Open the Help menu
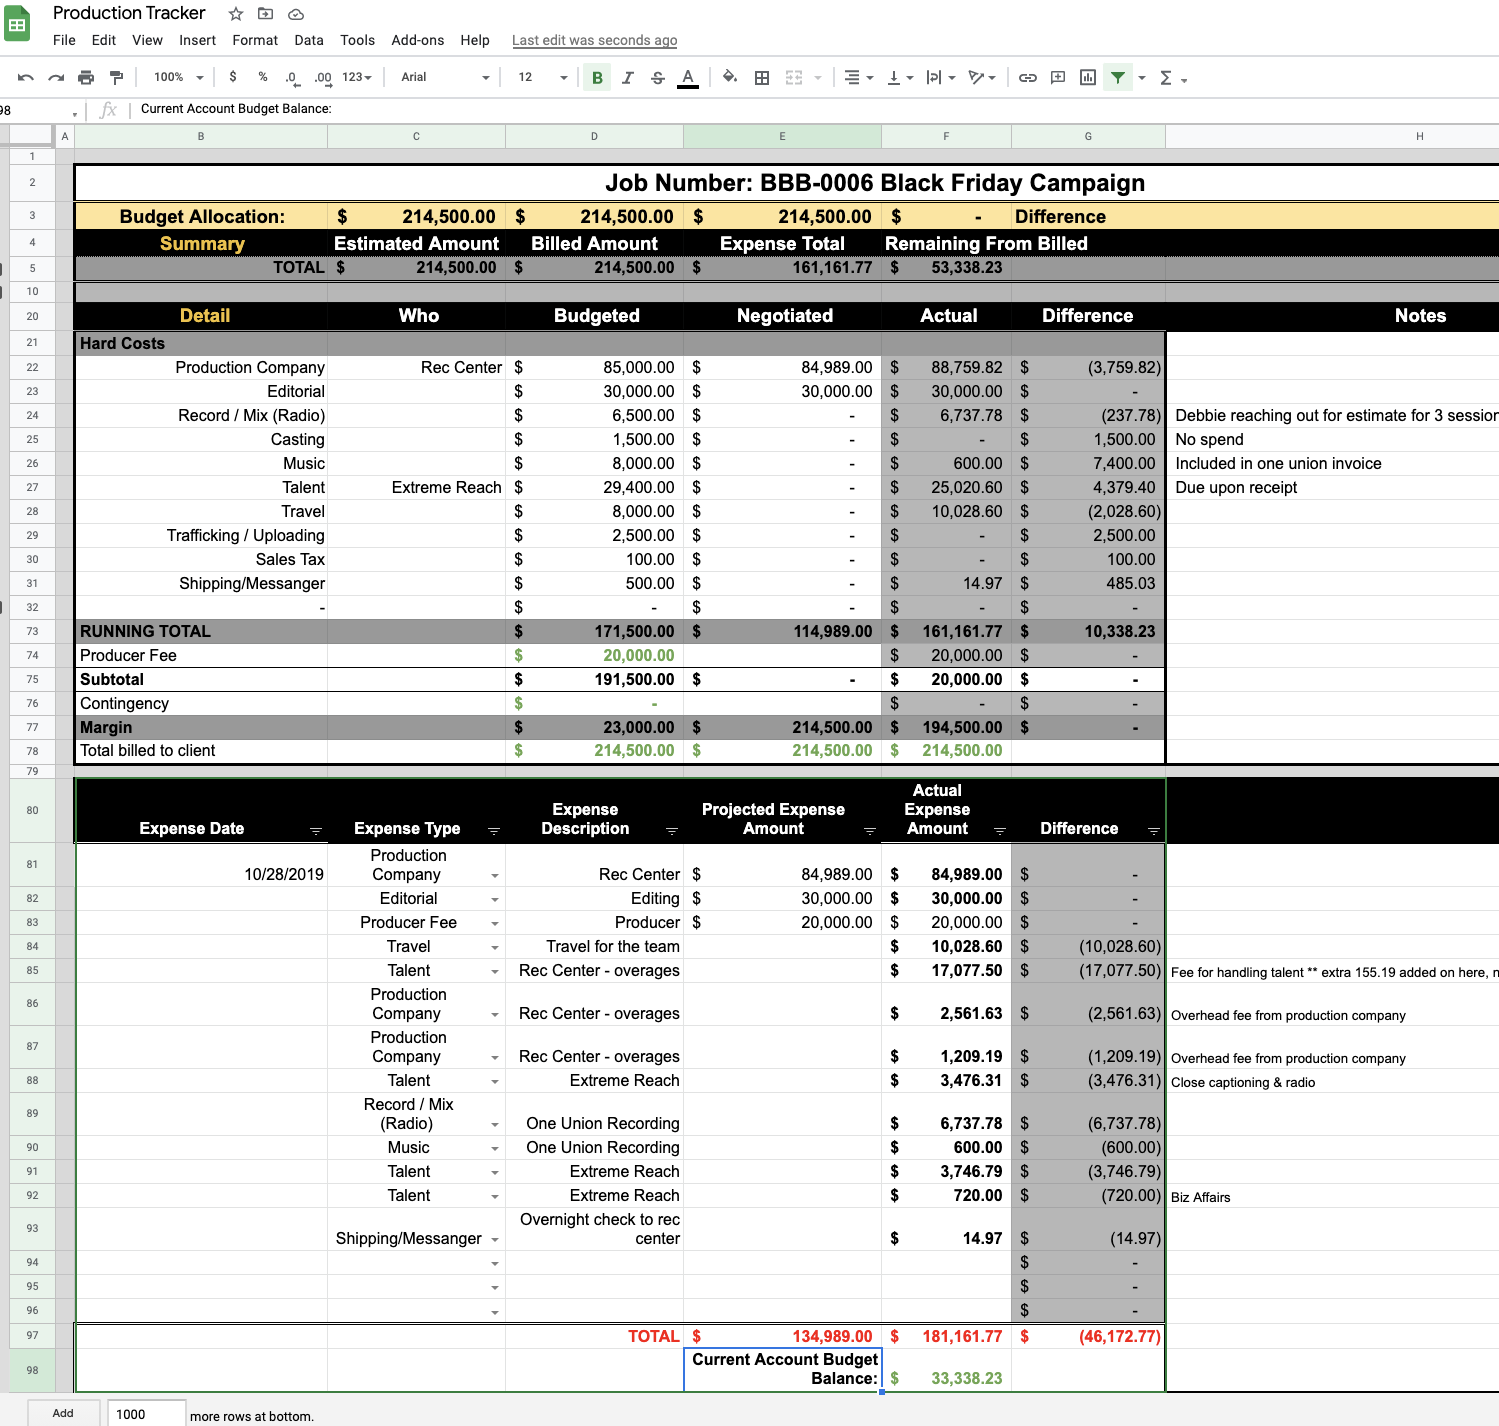 point(475,40)
